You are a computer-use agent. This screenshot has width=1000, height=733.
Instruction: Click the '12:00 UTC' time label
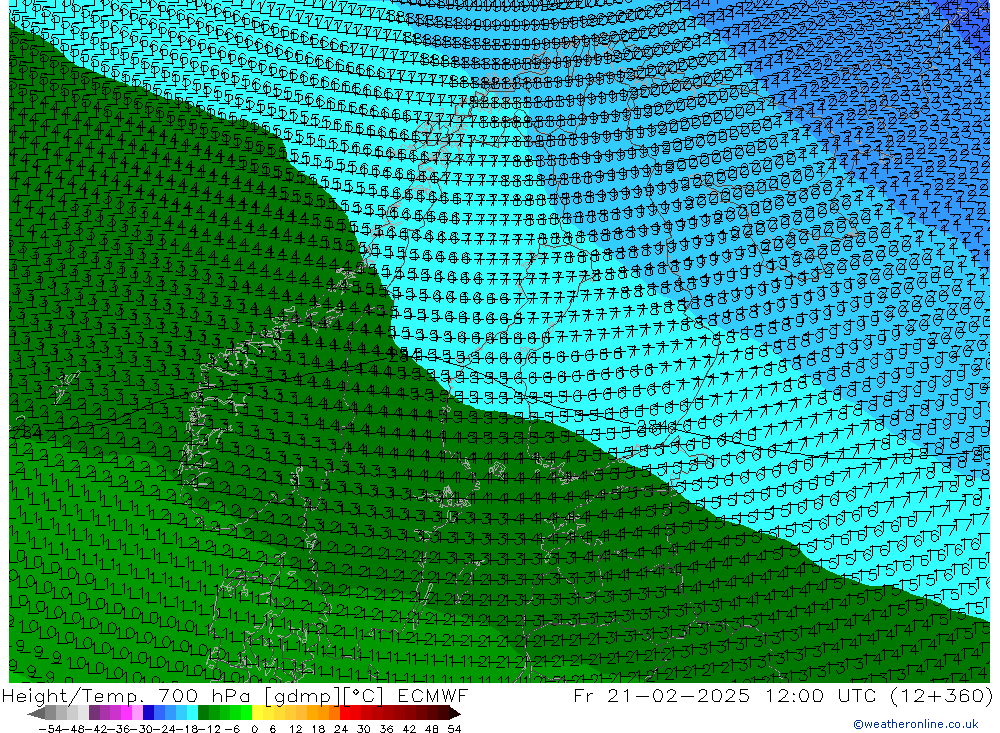coord(821,695)
